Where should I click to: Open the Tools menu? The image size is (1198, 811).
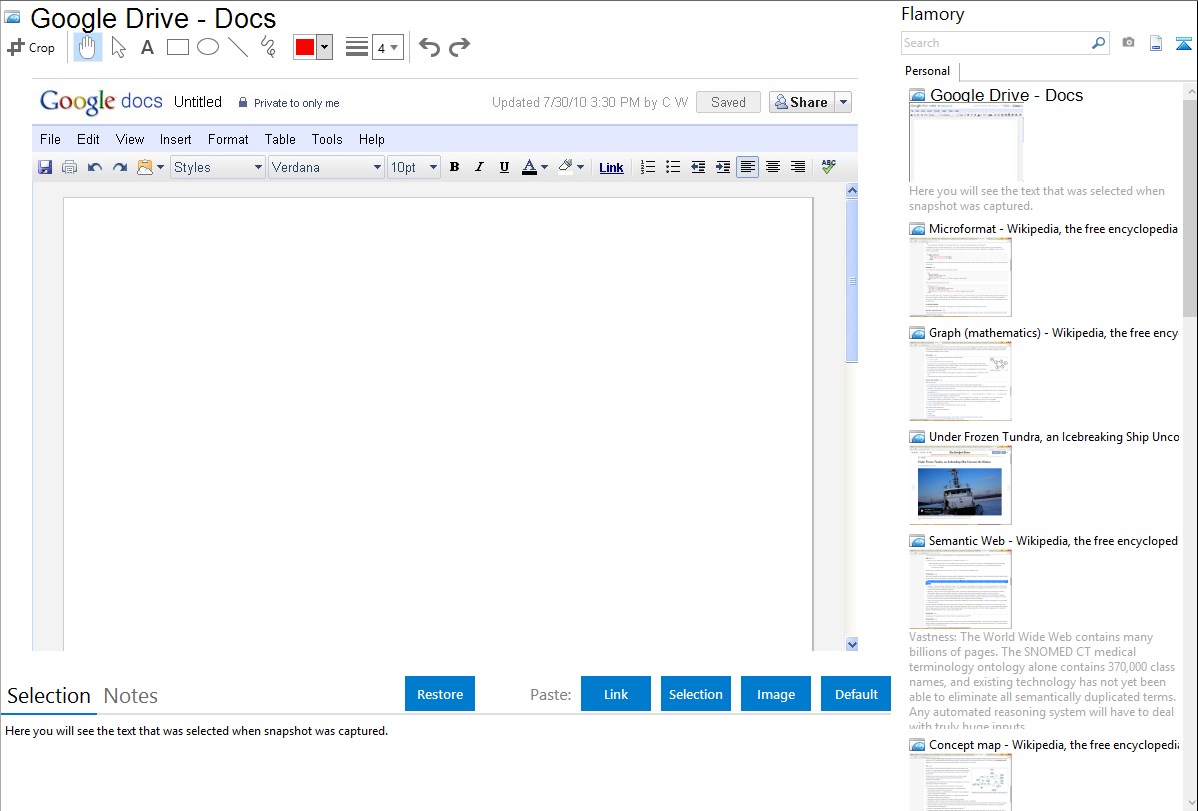click(x=327, y=139)
